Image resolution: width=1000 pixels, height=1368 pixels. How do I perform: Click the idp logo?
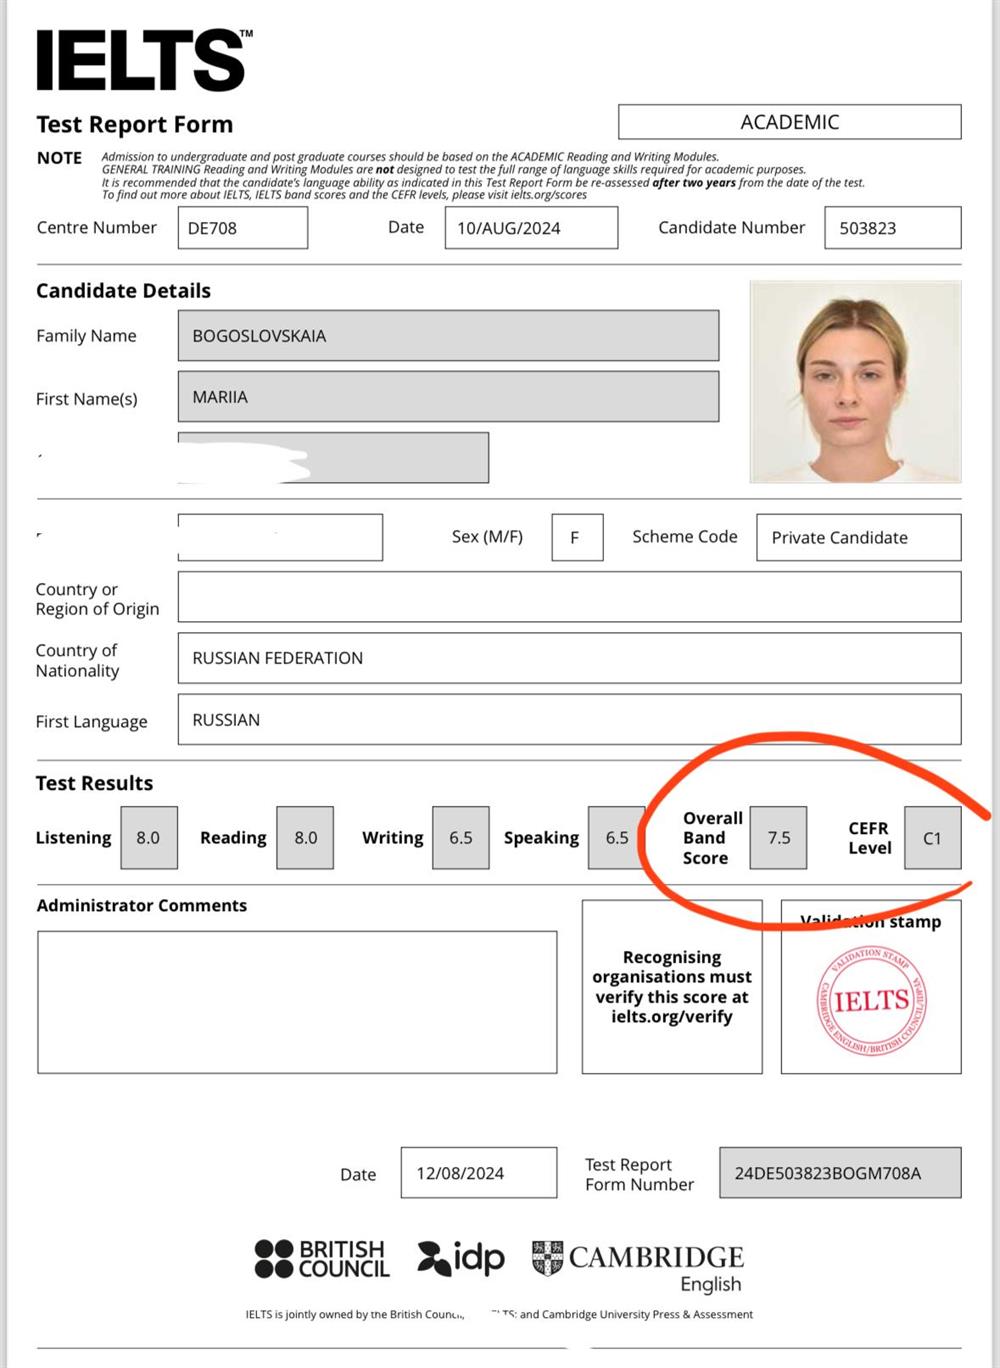click(x=461, y=1258)
